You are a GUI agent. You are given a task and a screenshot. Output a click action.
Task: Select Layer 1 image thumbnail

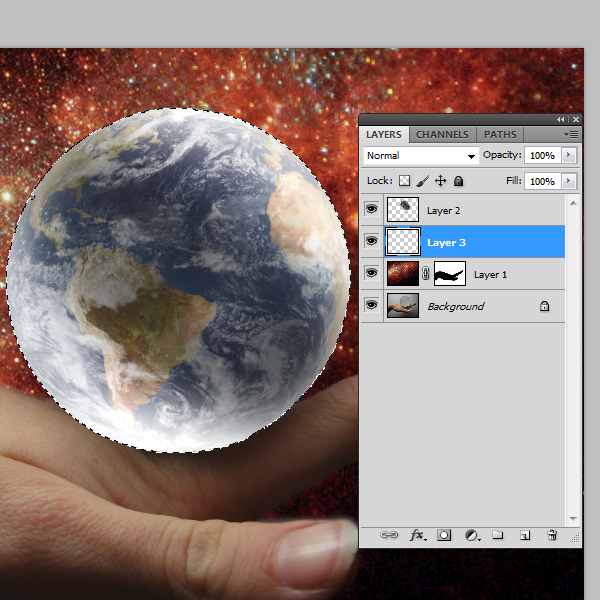(403, 273)
